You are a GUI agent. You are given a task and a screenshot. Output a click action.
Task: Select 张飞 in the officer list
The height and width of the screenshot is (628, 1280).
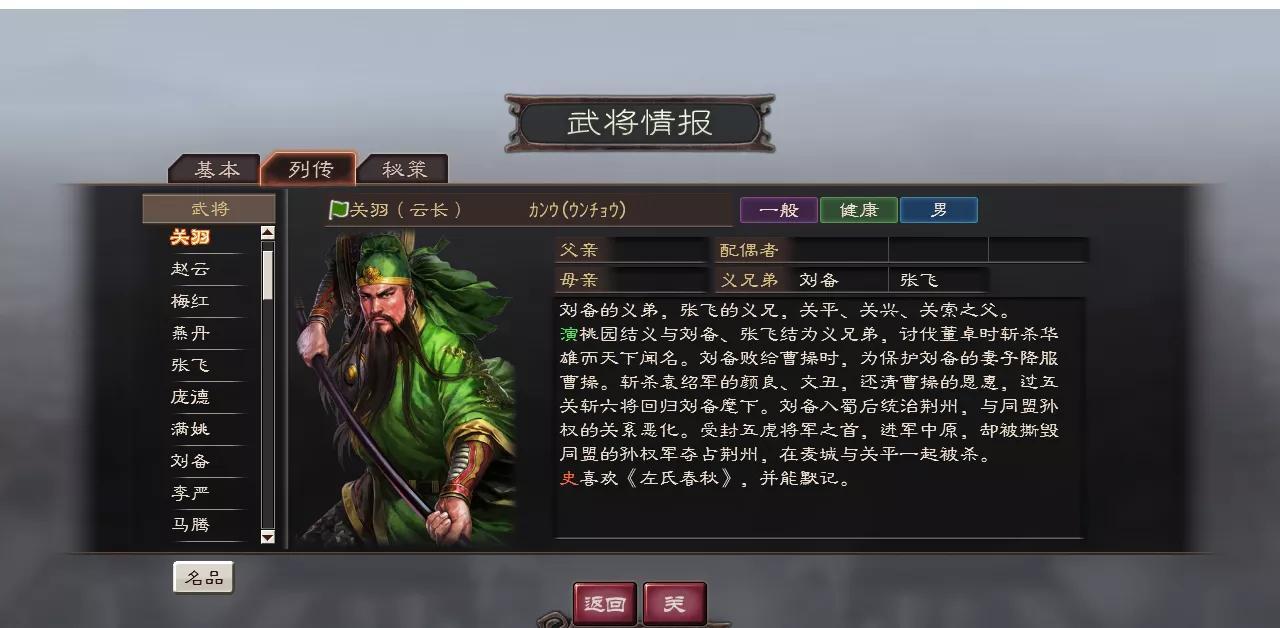[x=191, y=365]
